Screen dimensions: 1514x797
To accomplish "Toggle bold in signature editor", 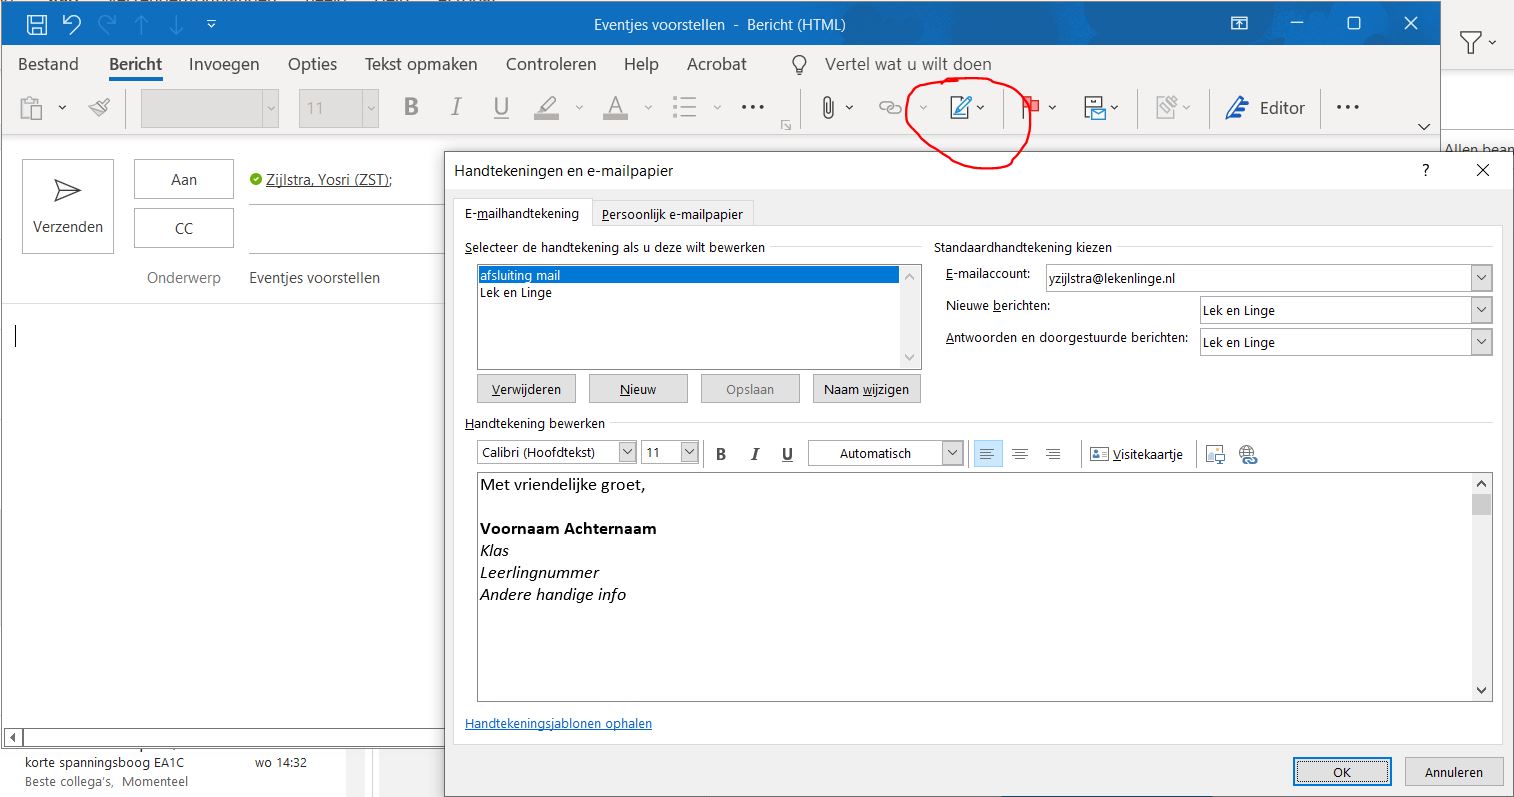I will [721, 454].
